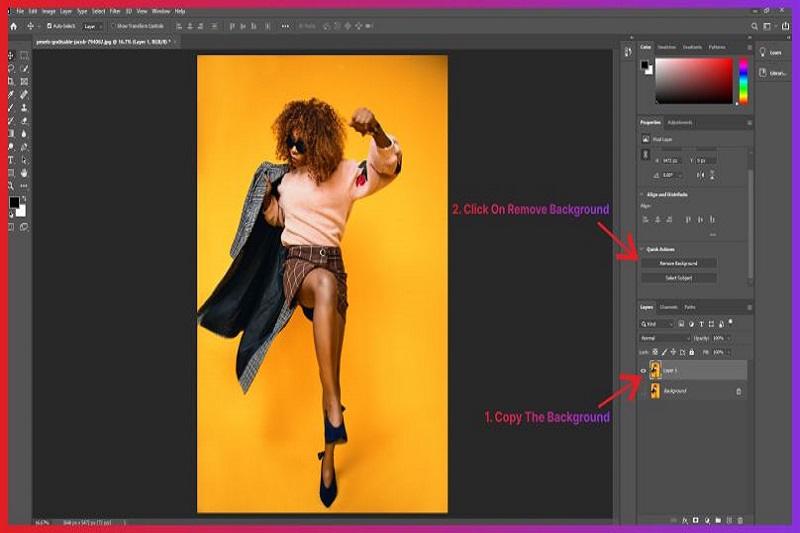
Task: Select the Clone Stamp tool
Action: coord(24,108)
